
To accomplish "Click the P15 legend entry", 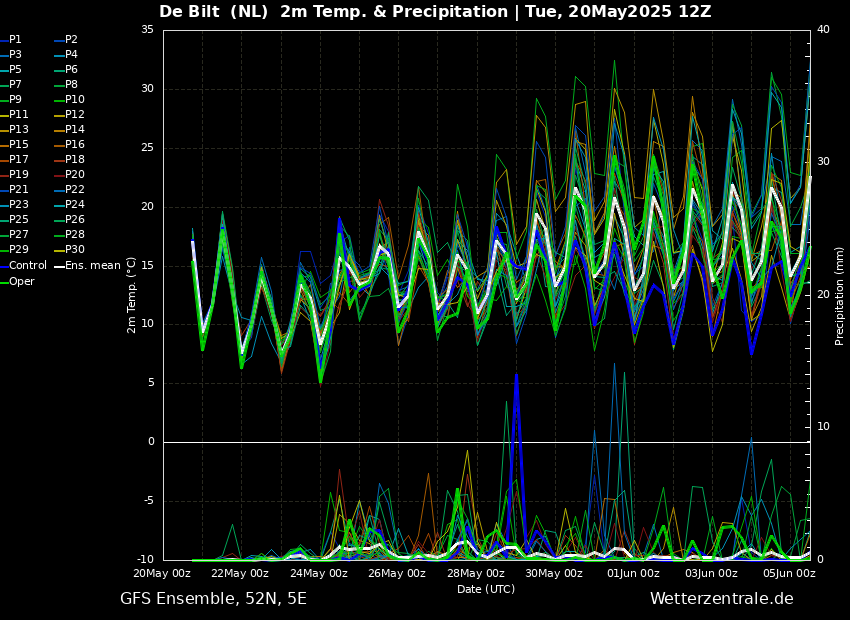I will (x=19, y=145).
